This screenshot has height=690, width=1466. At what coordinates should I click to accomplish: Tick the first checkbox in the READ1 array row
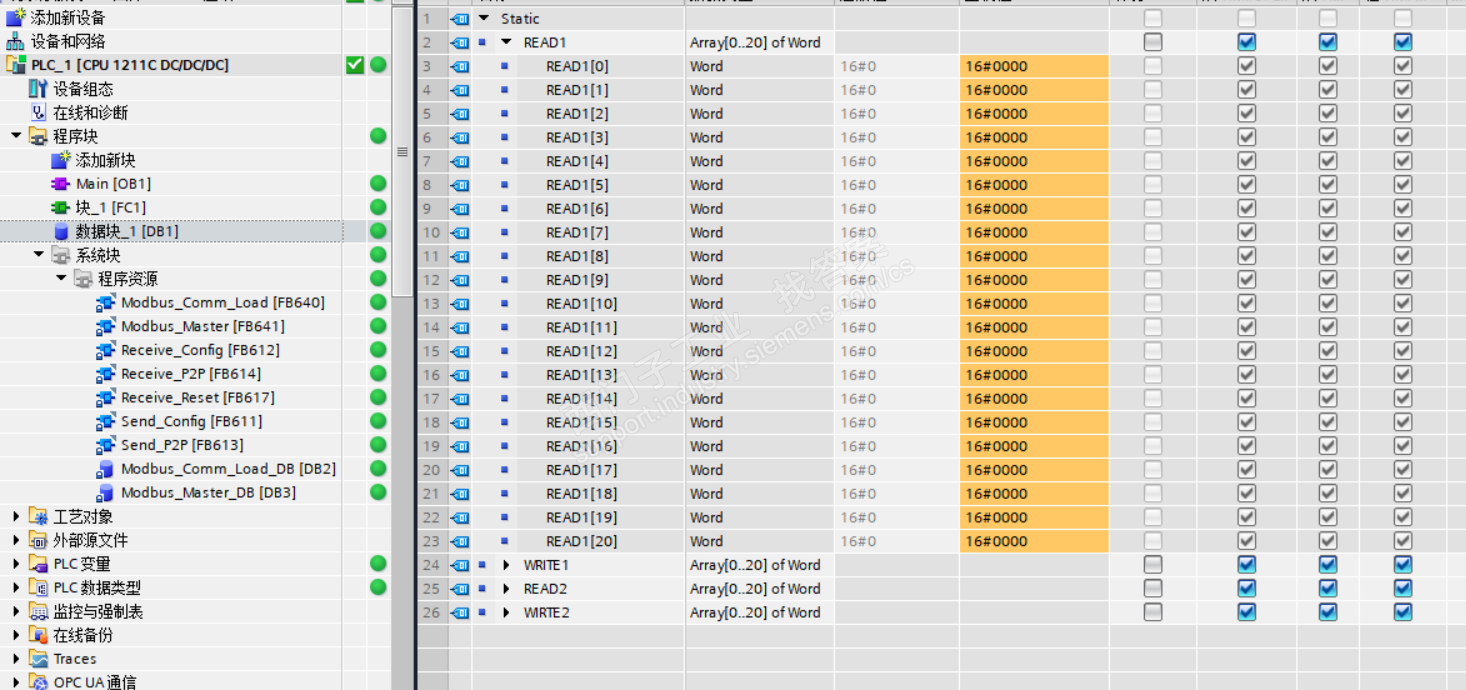(x=1153, y=42)
